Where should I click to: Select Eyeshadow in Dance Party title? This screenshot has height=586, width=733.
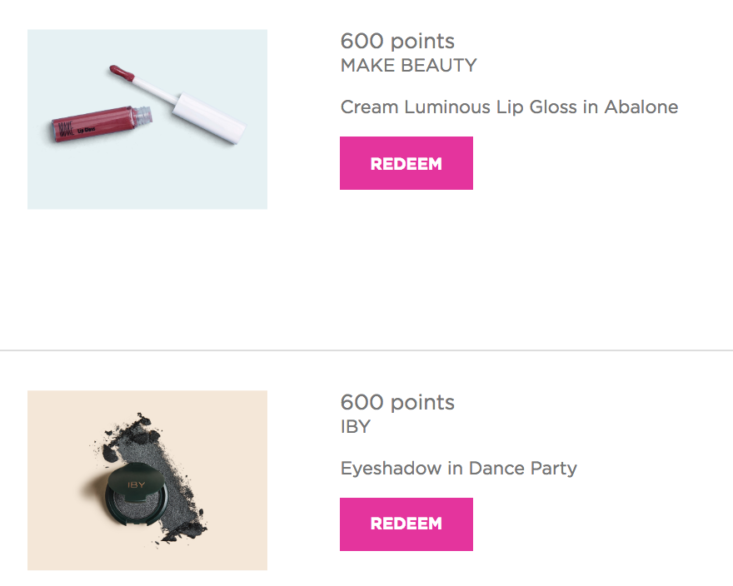(459, 468)
